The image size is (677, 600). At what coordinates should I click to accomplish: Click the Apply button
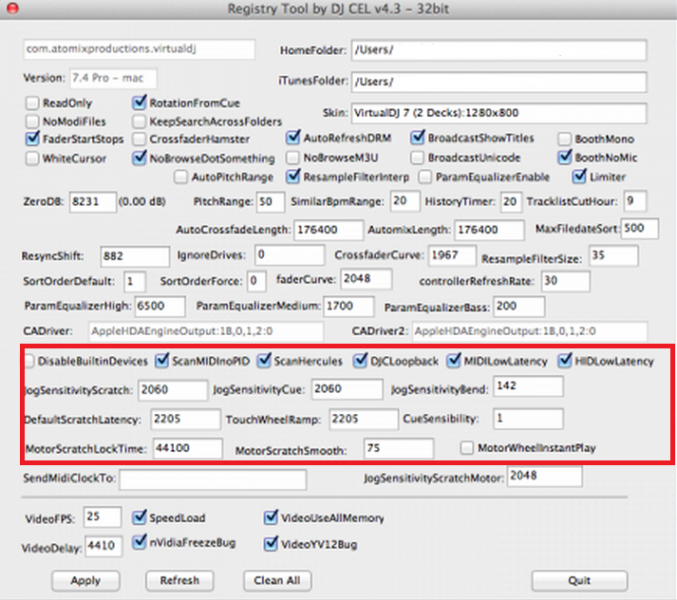click(x=85, y=581)
